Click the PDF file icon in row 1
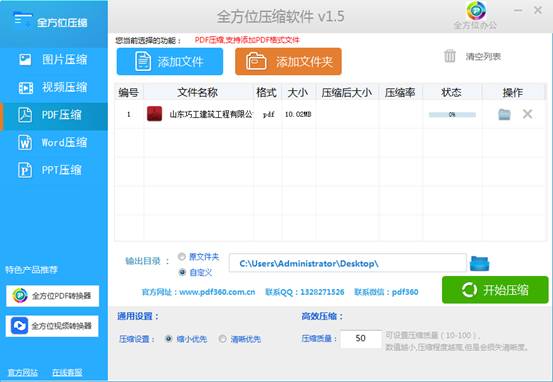Screen dimensions: 553x382 point(154,114)
